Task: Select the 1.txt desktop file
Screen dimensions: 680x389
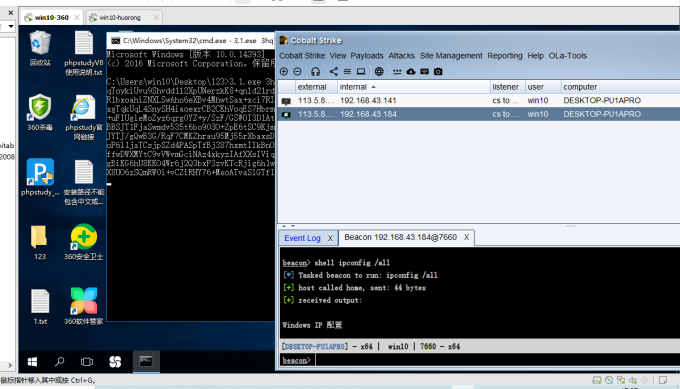Action: tap(40, 307)
